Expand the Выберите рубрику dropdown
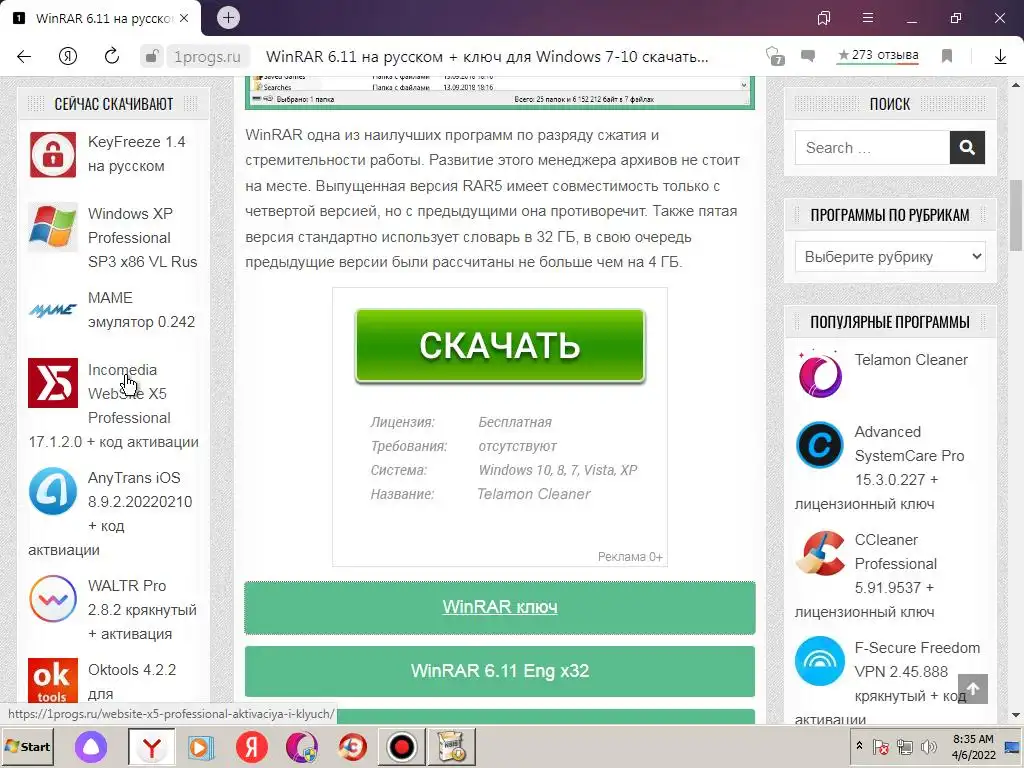 [890, 257]
